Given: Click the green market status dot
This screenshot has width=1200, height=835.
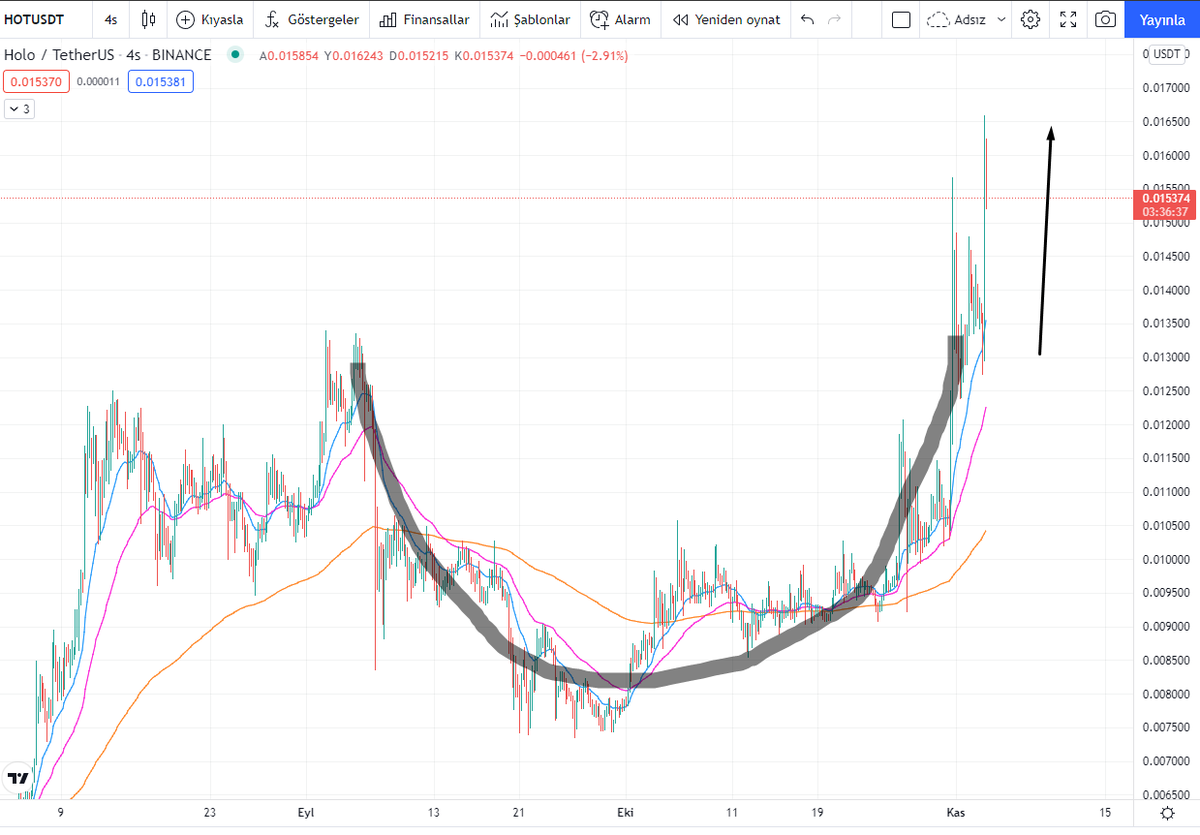Looking at the screenshot, I should click(x=235, y=55).
